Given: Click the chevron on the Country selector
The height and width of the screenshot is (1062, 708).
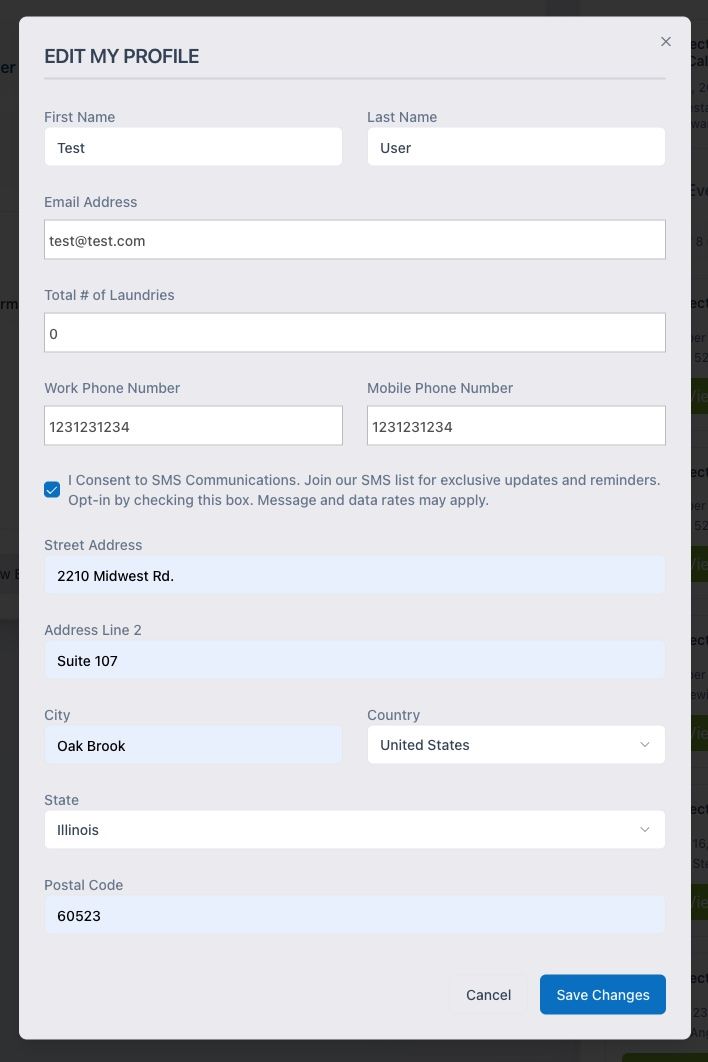Looking at the screenshot, I should pos(646,744).
